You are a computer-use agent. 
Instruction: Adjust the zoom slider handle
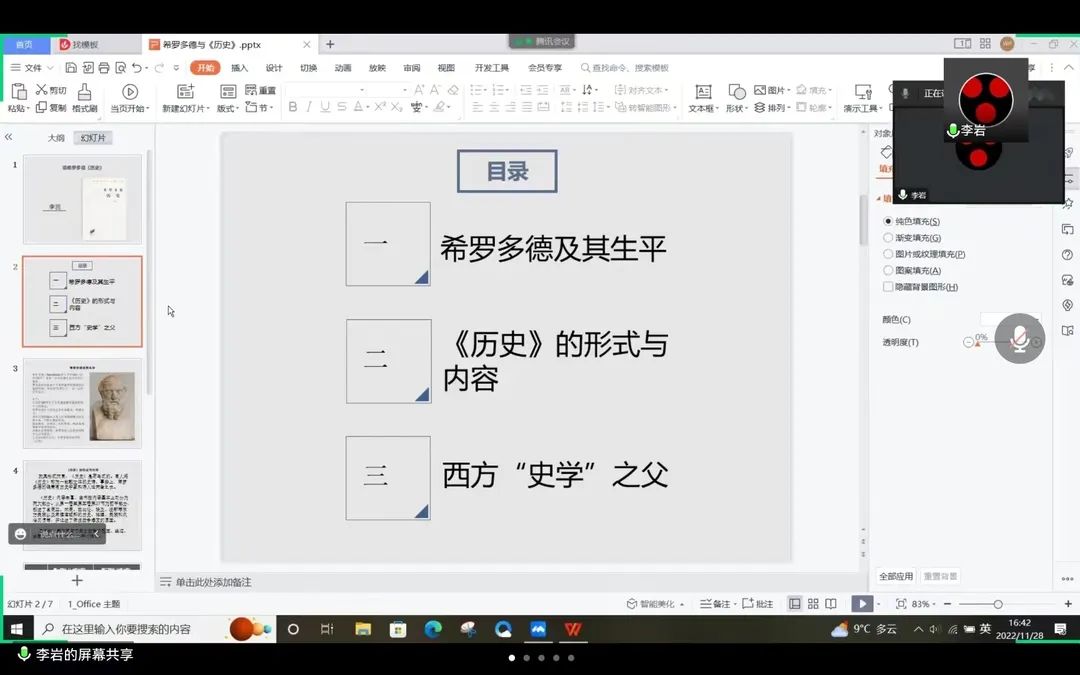click(x=997, y=604)
